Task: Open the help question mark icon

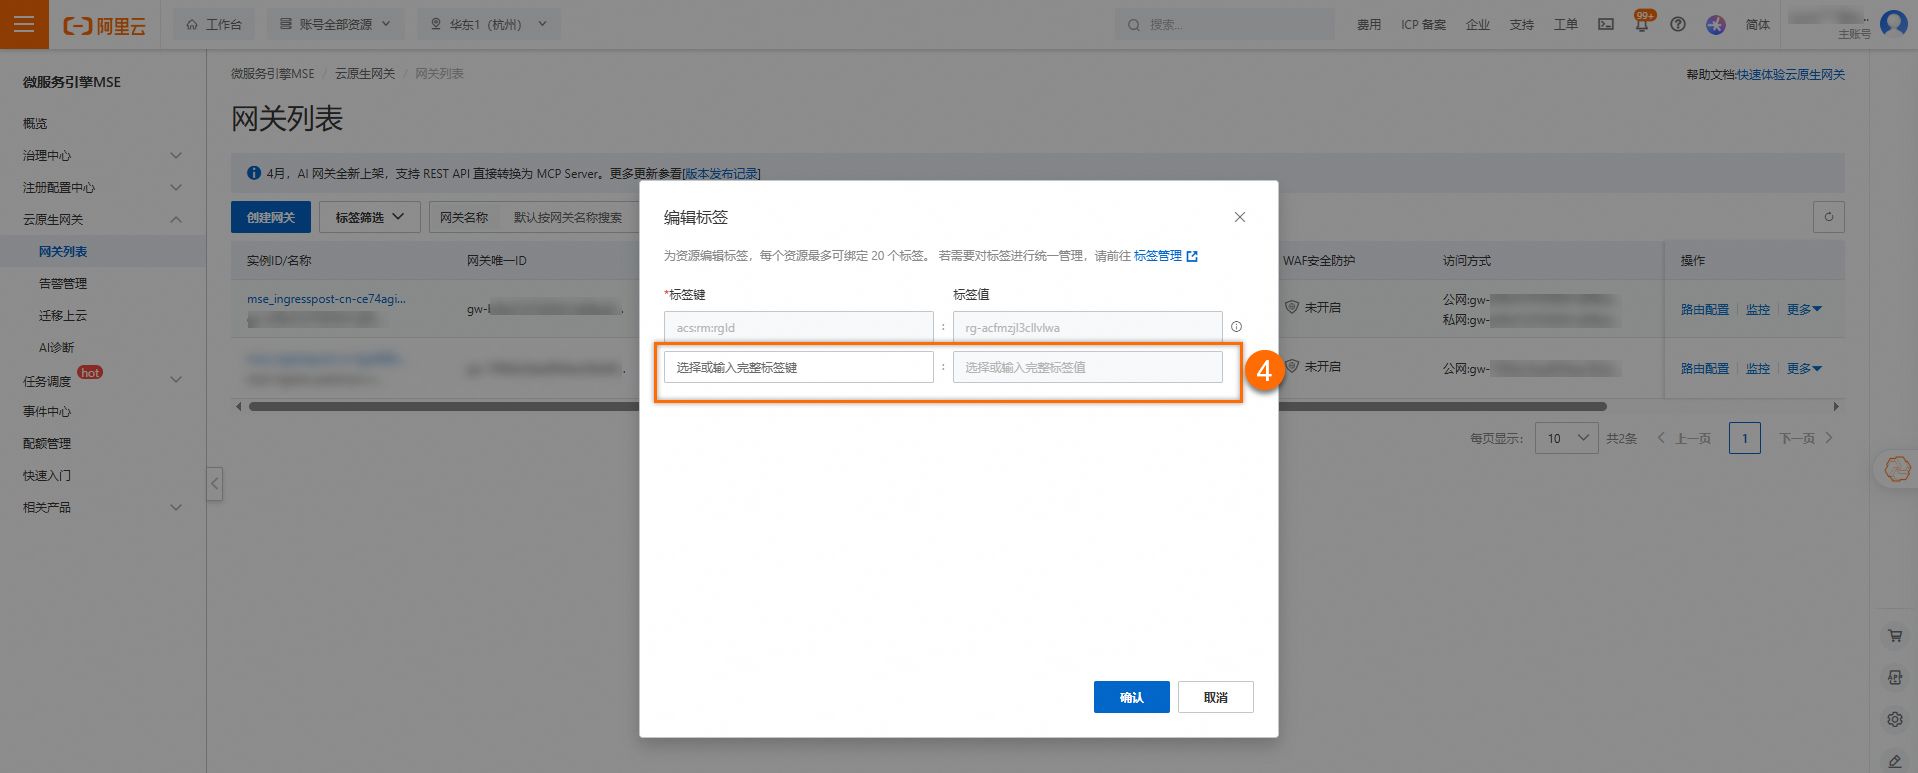Action: (1678, 24)
